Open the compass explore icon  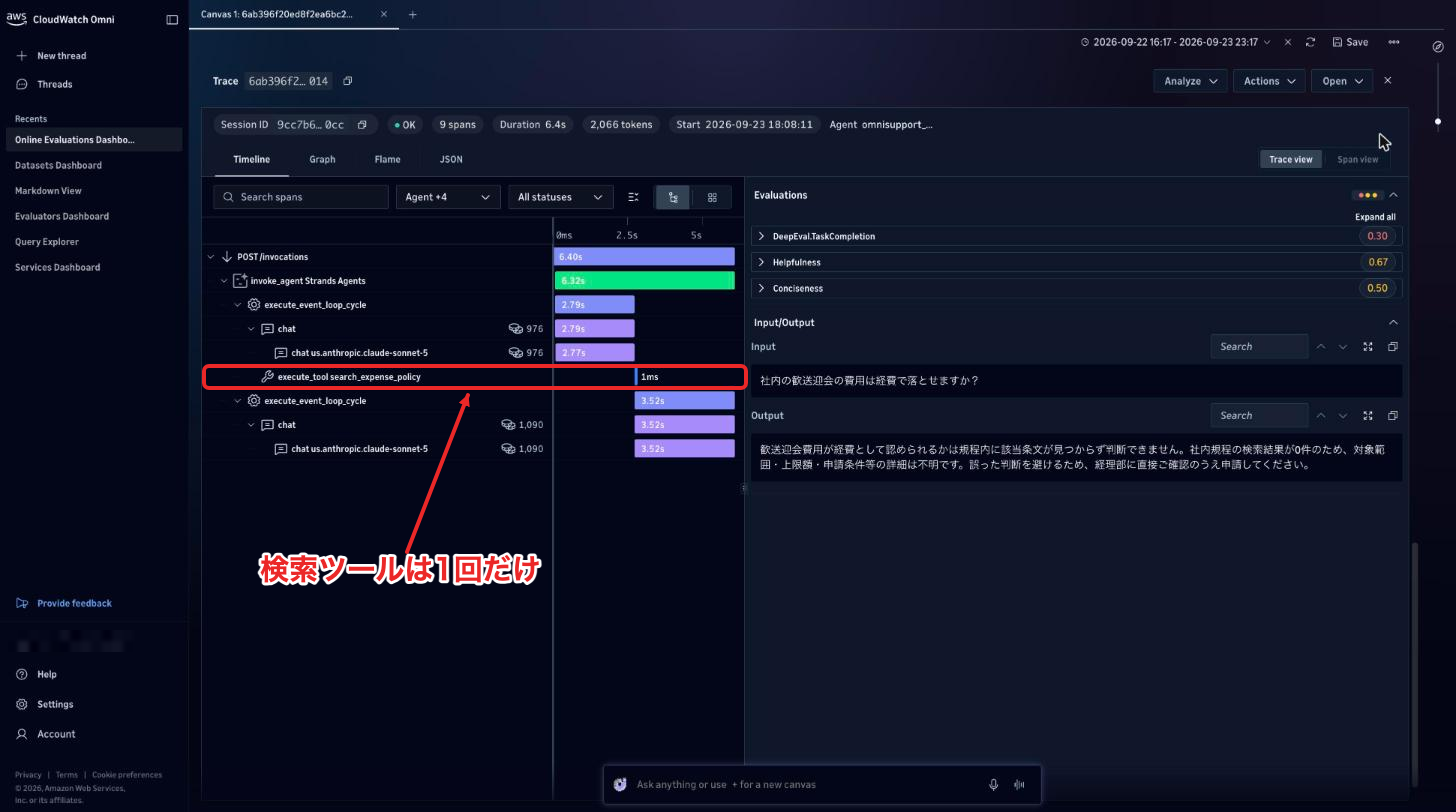pyautogui.click(x=1438, y=46)
